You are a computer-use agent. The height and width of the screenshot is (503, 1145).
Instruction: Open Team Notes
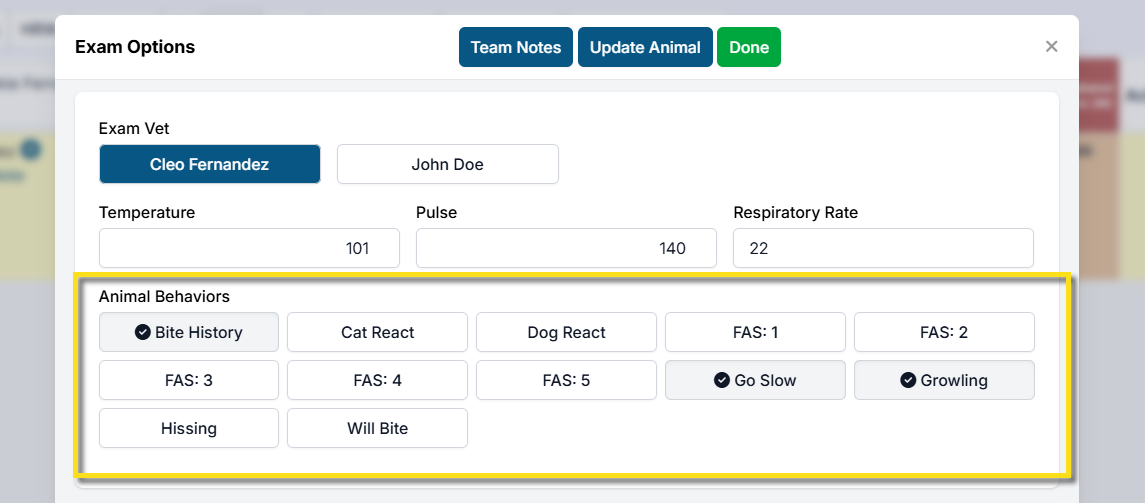(x=516, y=47)
